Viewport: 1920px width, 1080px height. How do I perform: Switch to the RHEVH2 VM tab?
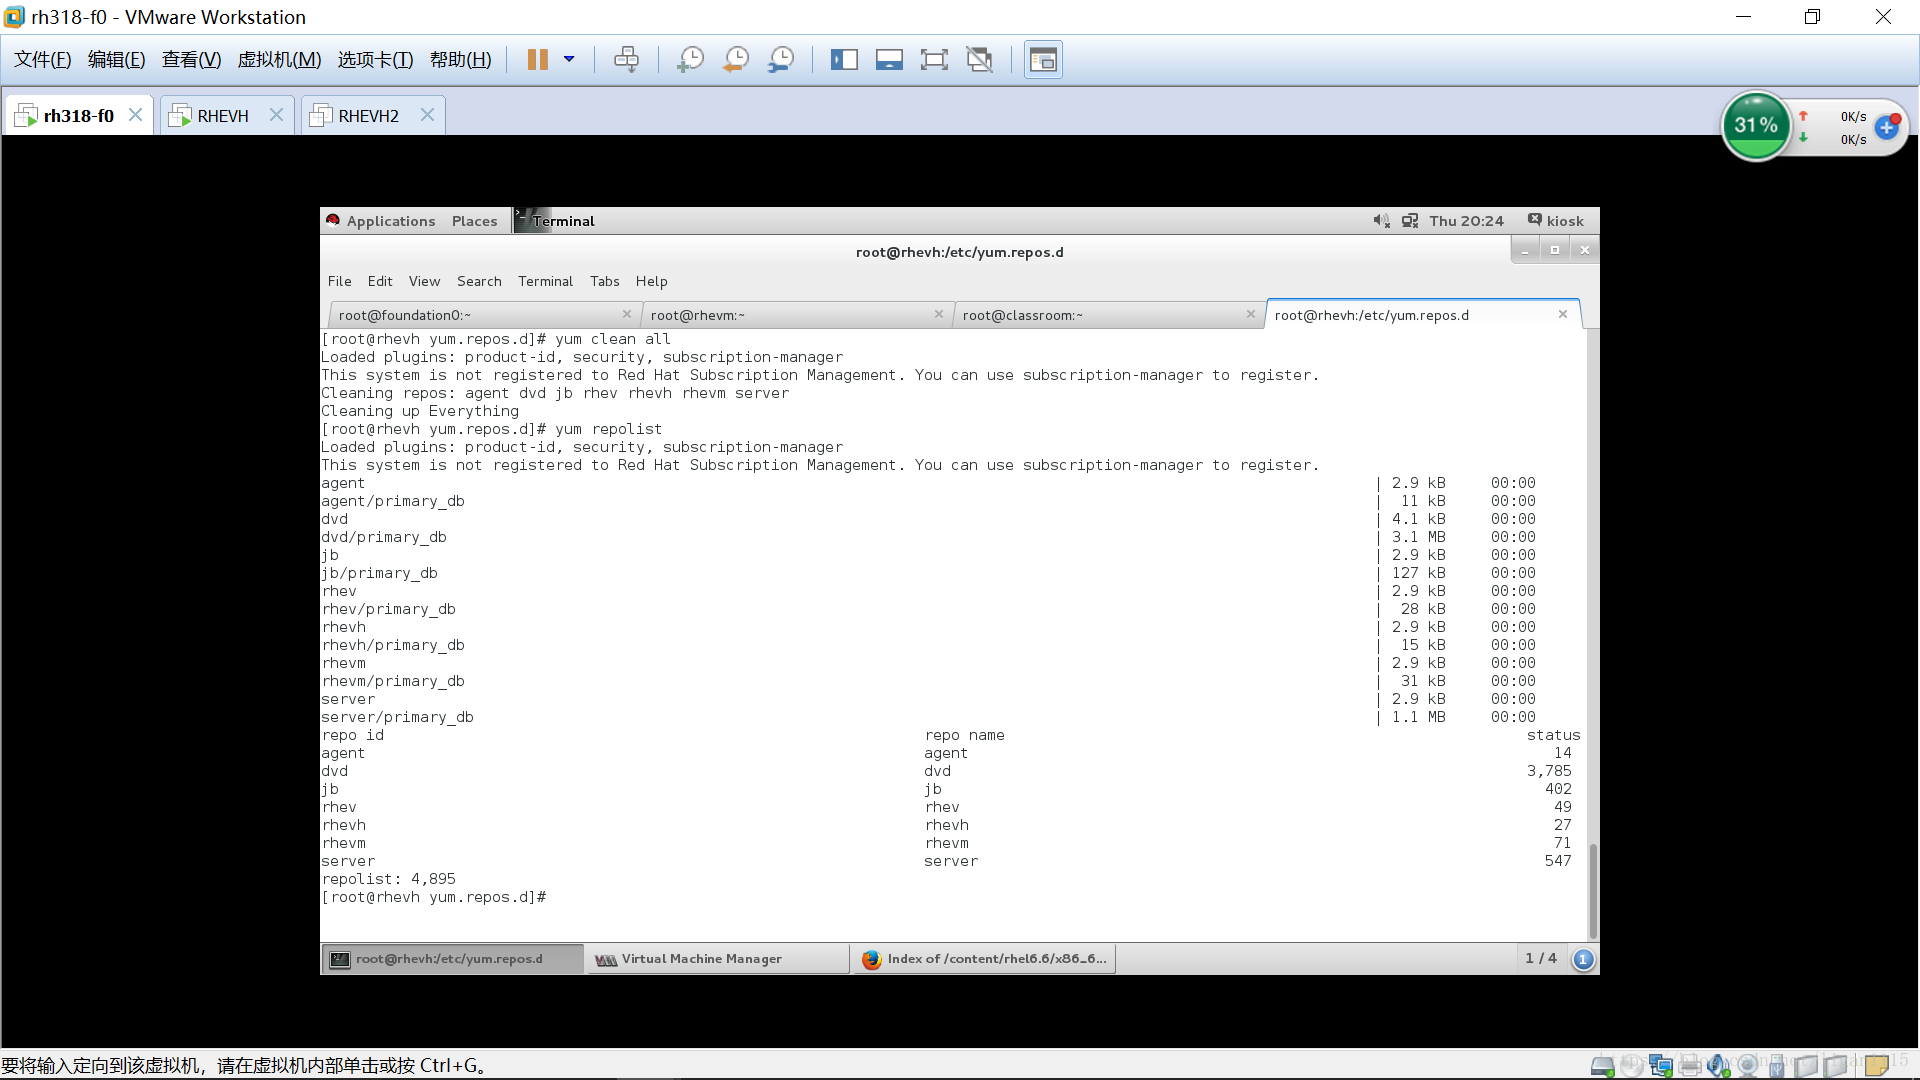[368, 116]
